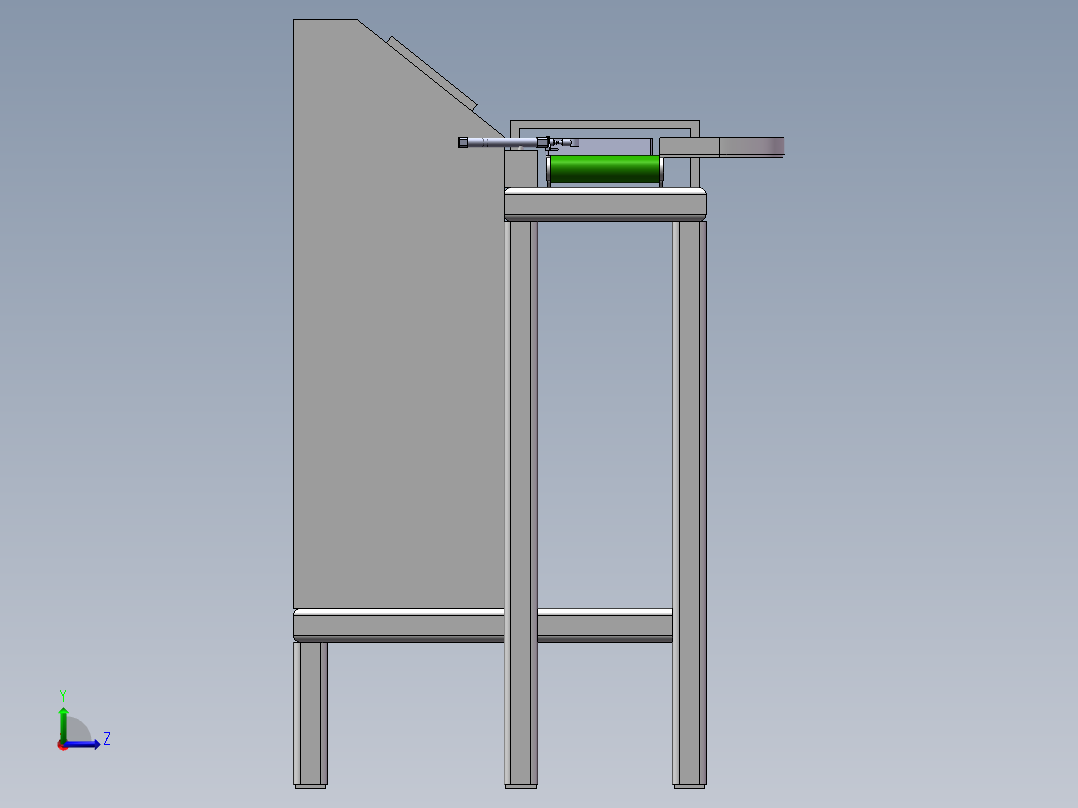This screenshot has height=808, width=1078.
Task: Click the green Y label above the triad
Action: coord(63,694)
